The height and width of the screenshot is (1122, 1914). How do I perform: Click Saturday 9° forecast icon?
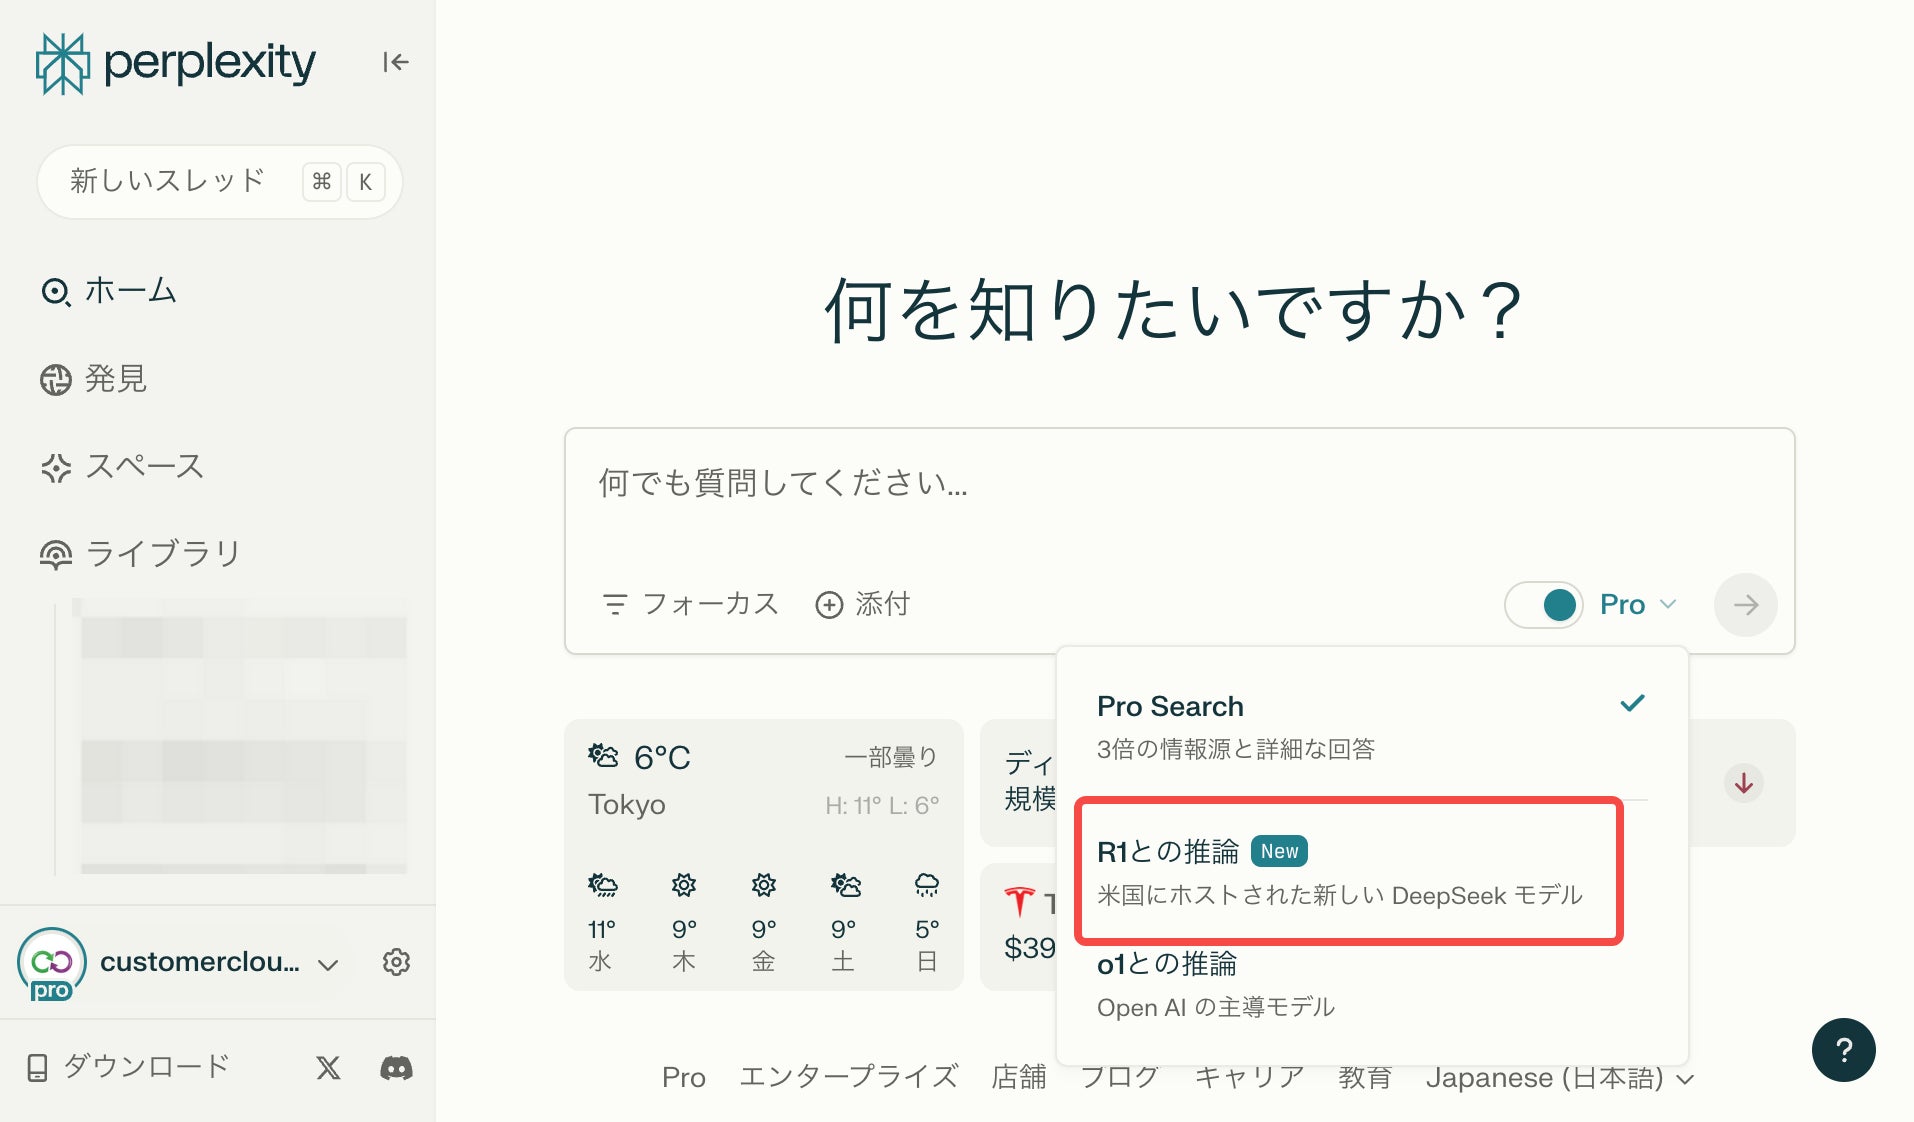point(845,885)
